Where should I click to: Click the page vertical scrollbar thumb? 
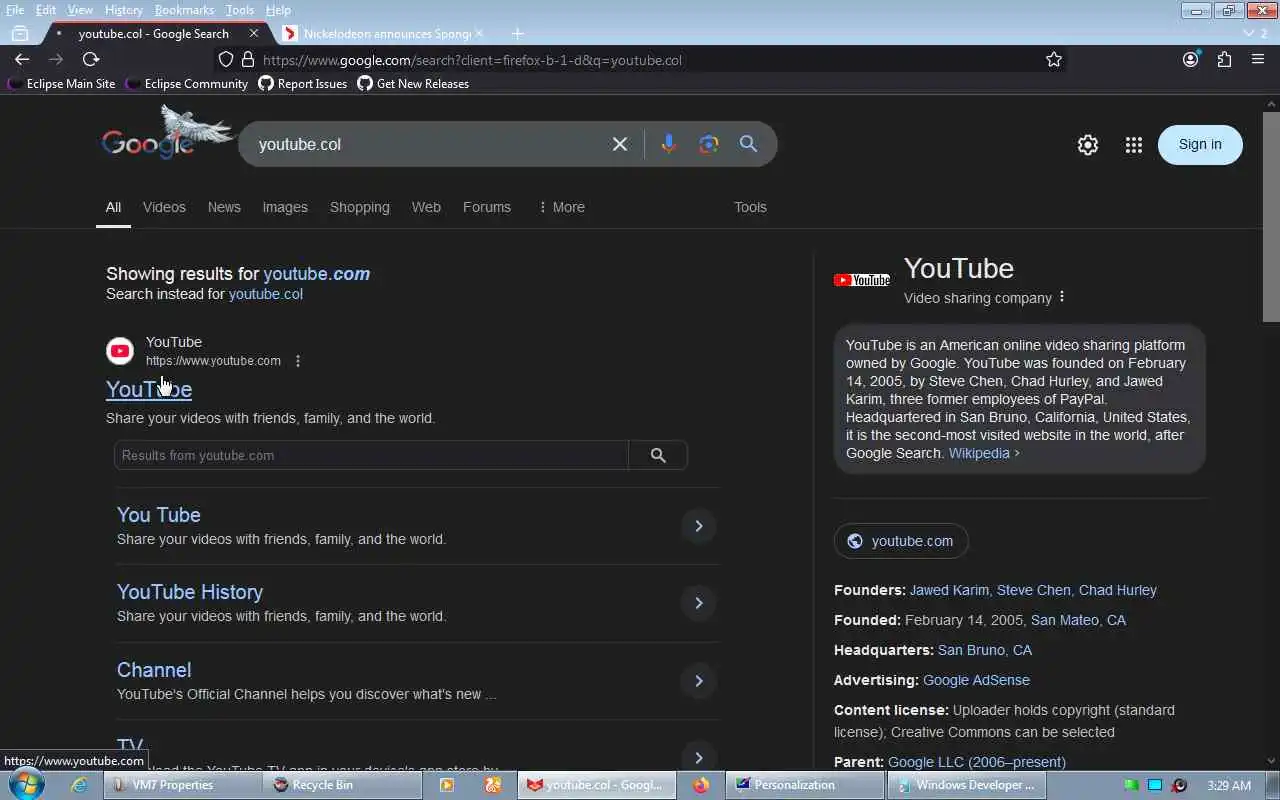(1271, 216)
